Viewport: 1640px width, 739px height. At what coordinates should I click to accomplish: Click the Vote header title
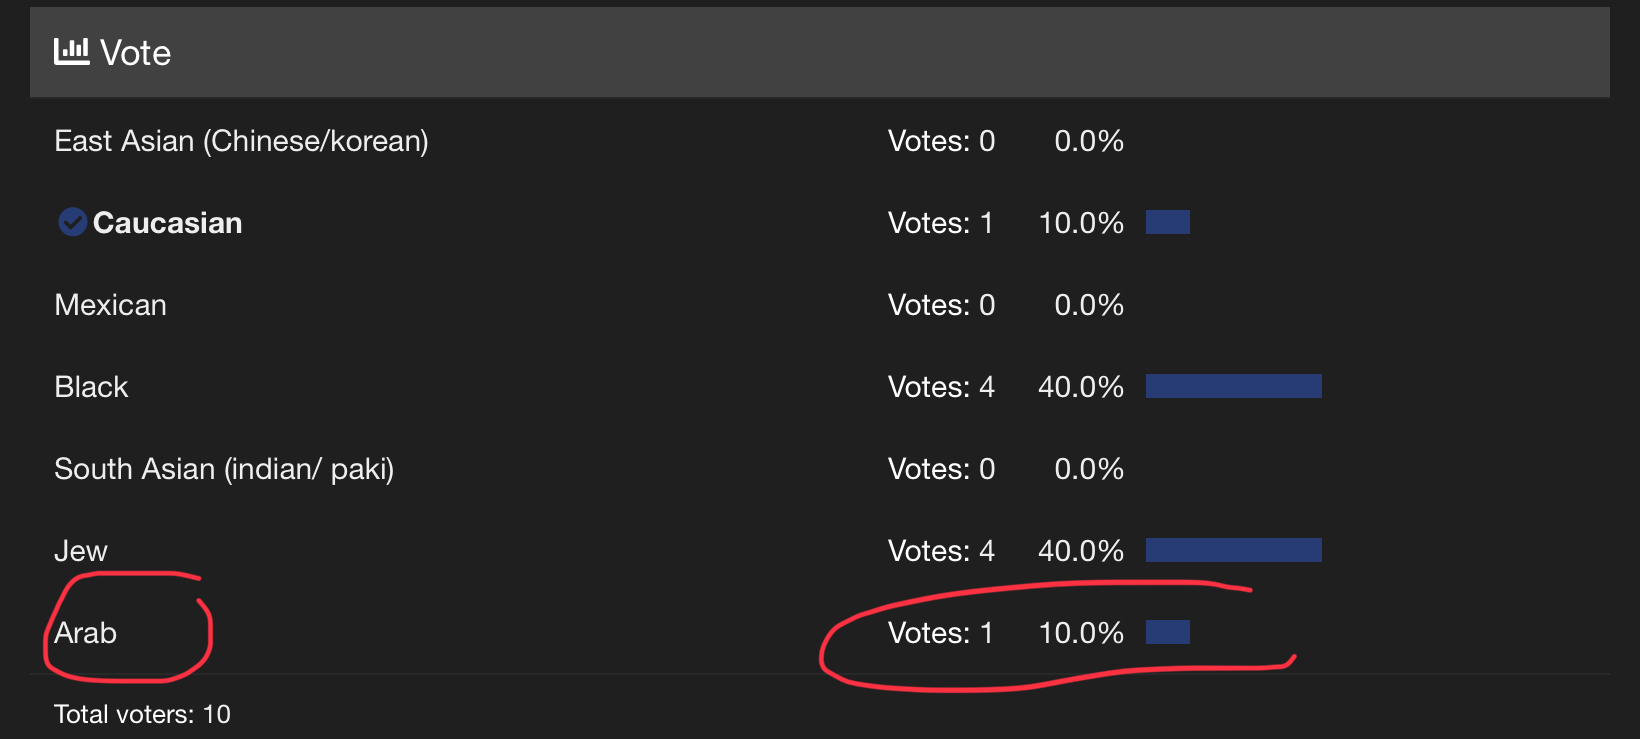click(x=135, y=53)
